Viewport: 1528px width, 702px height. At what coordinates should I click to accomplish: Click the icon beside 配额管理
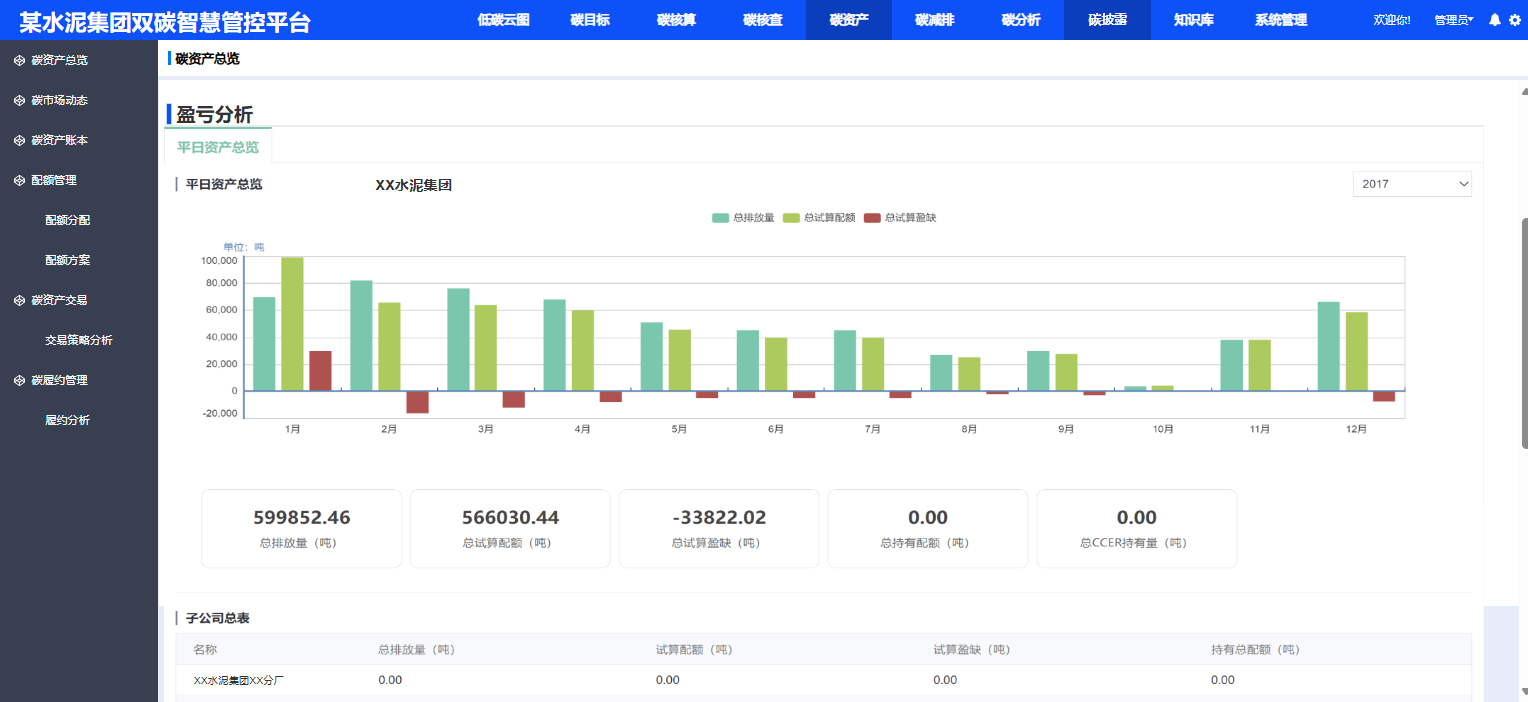pos(19,180)
